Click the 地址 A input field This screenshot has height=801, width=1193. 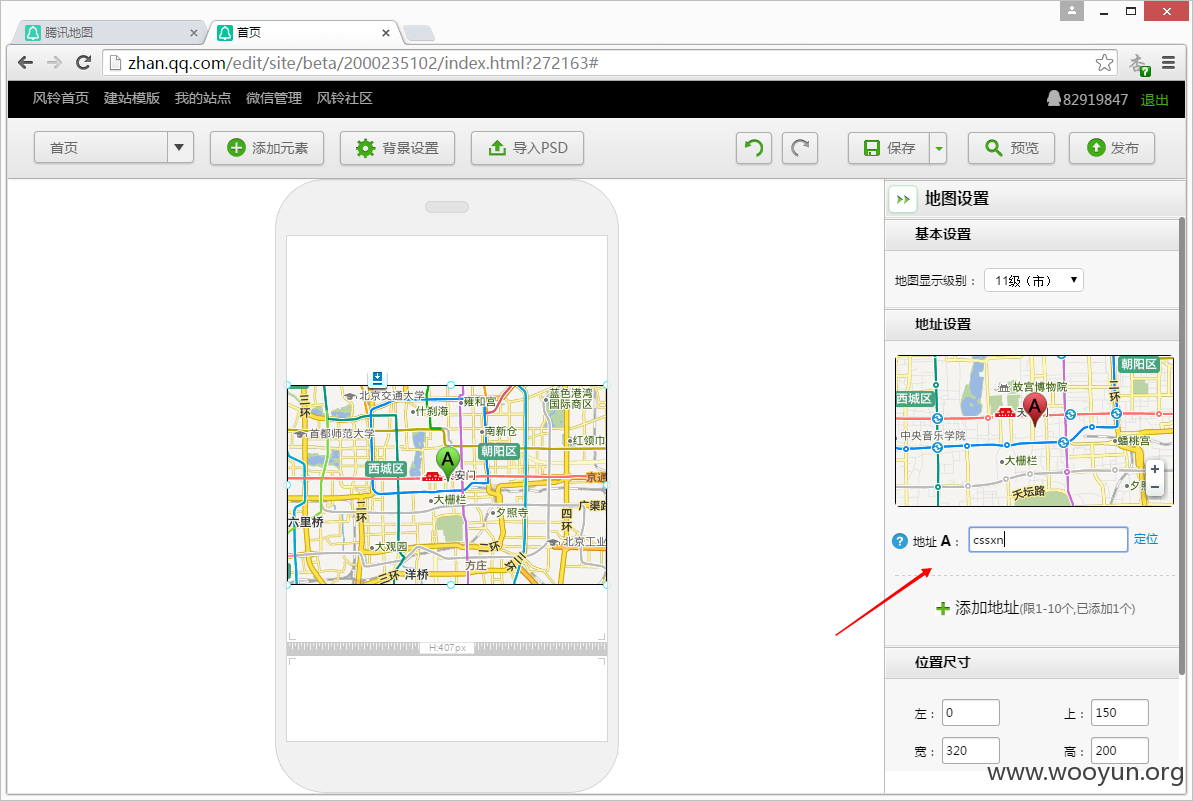pos(1048,539)
